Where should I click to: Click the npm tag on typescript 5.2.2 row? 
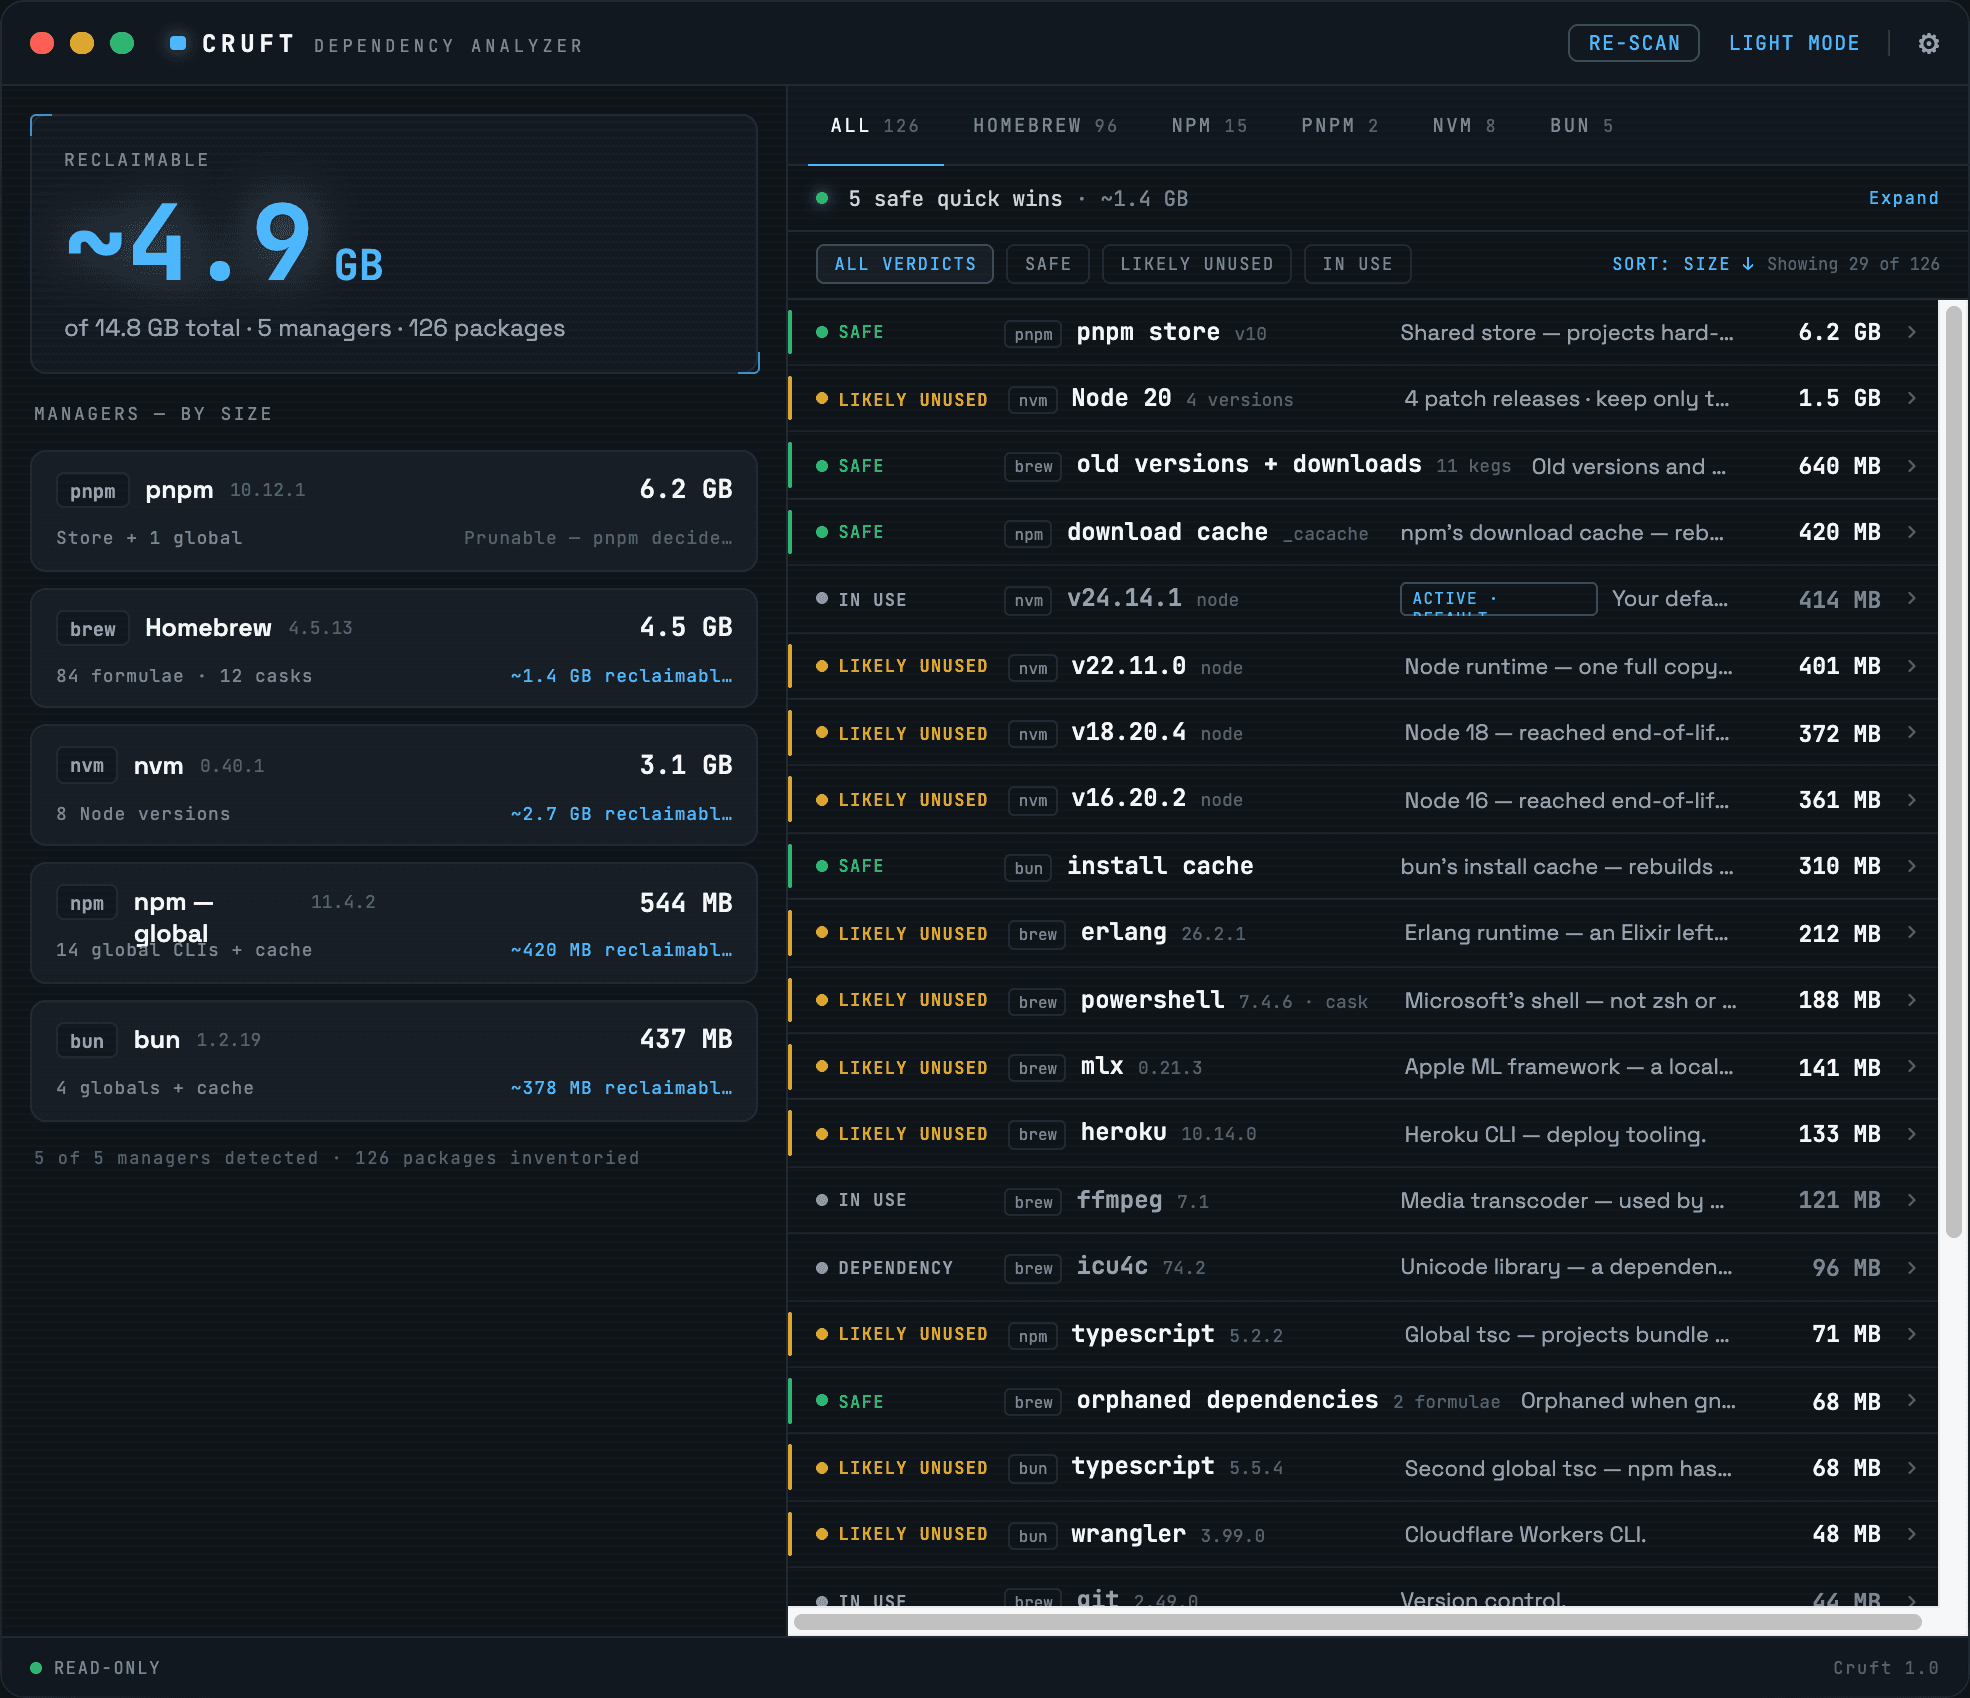[x=1033, y=1336]
